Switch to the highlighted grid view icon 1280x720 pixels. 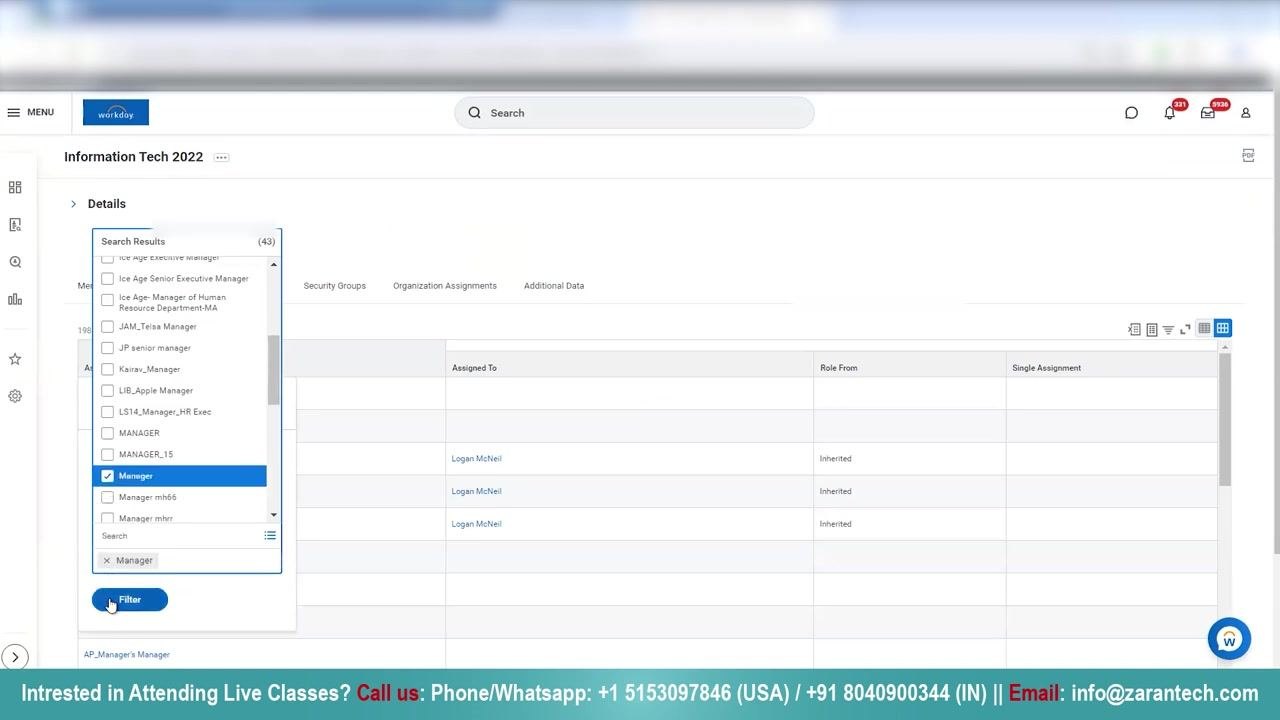coord(1222,328)
